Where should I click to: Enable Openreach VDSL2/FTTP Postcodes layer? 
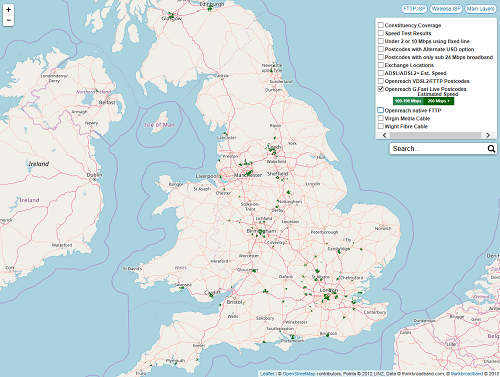point(380,81)
